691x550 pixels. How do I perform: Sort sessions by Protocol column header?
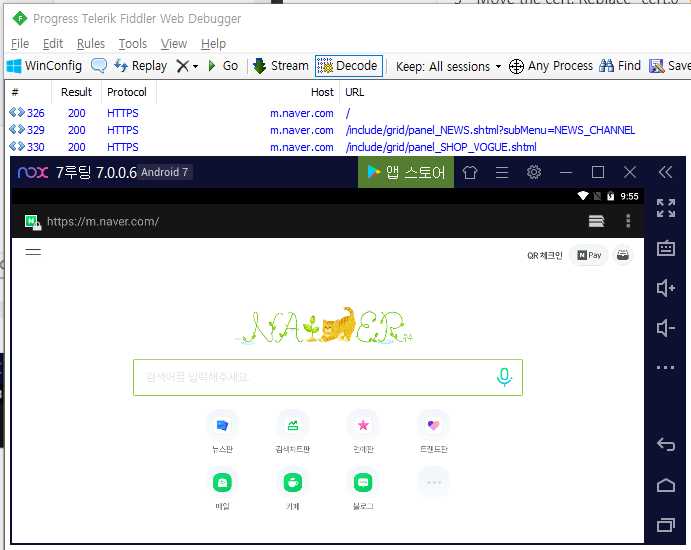point(127,92)
